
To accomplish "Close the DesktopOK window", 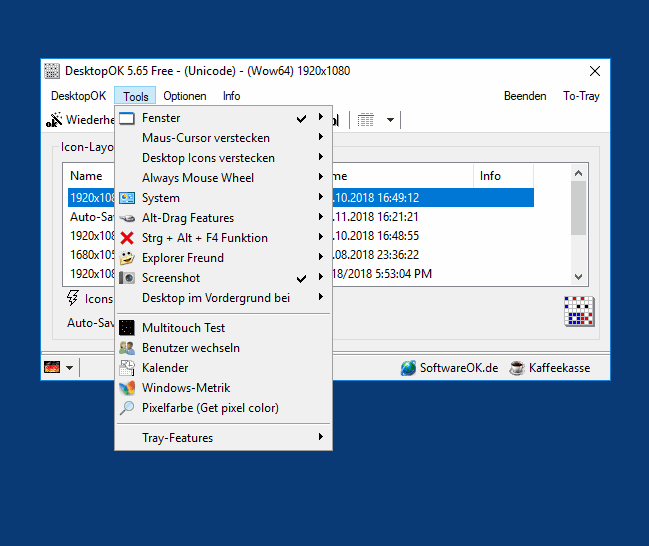I will [595, 71].
